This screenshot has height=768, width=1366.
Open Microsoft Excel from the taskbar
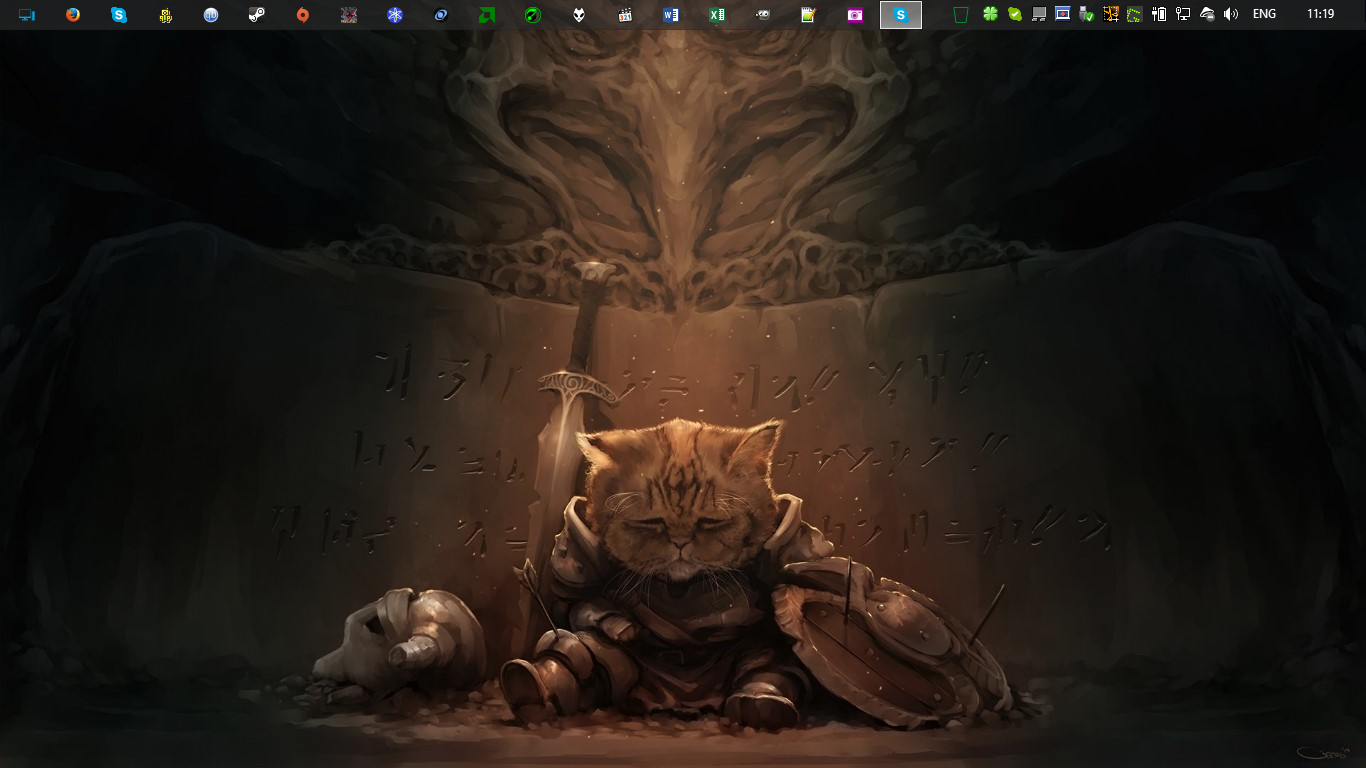717,15
